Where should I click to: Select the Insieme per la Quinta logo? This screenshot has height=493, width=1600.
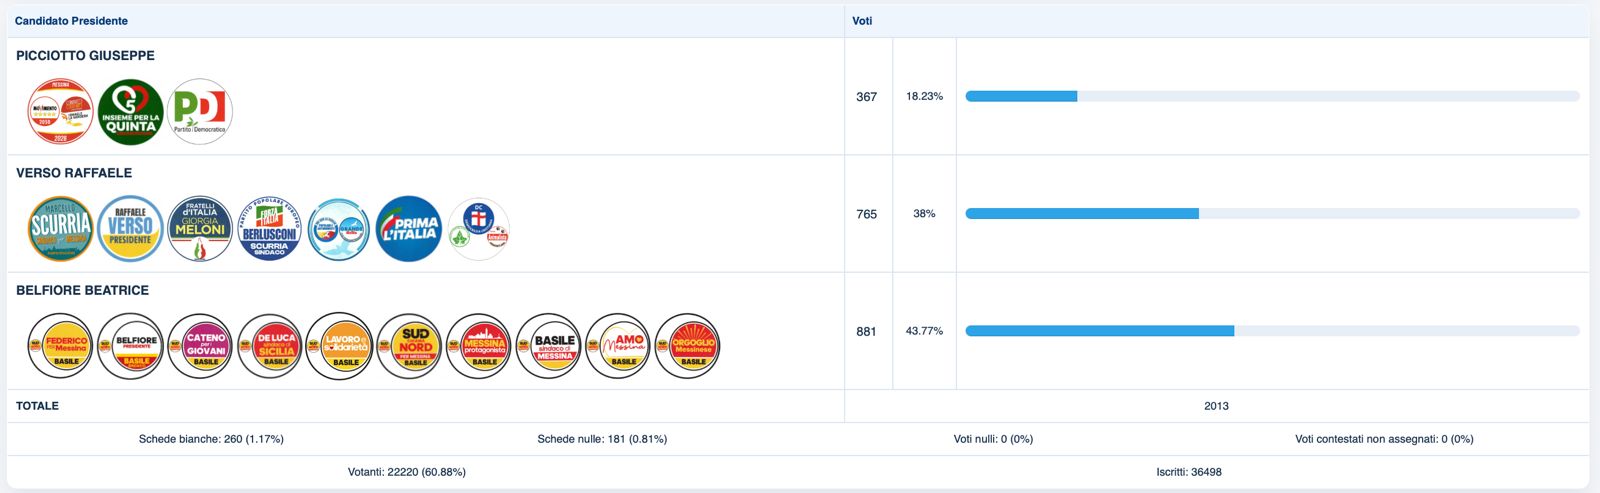tap(130, 112)
